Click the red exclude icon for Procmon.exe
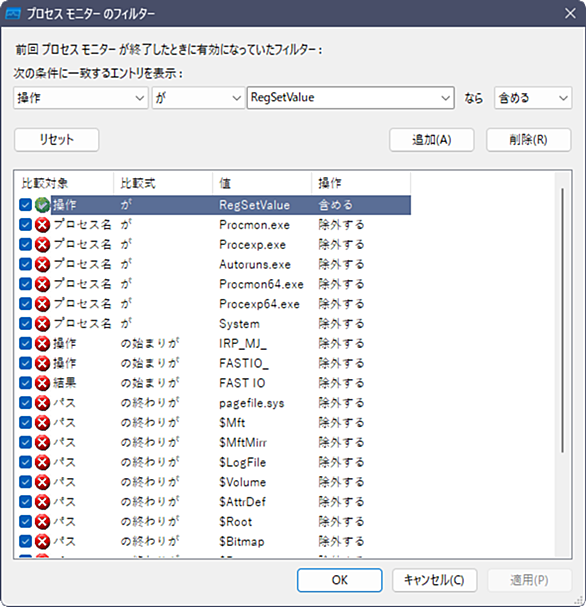 pyautogui.click(x=42, y=225)
